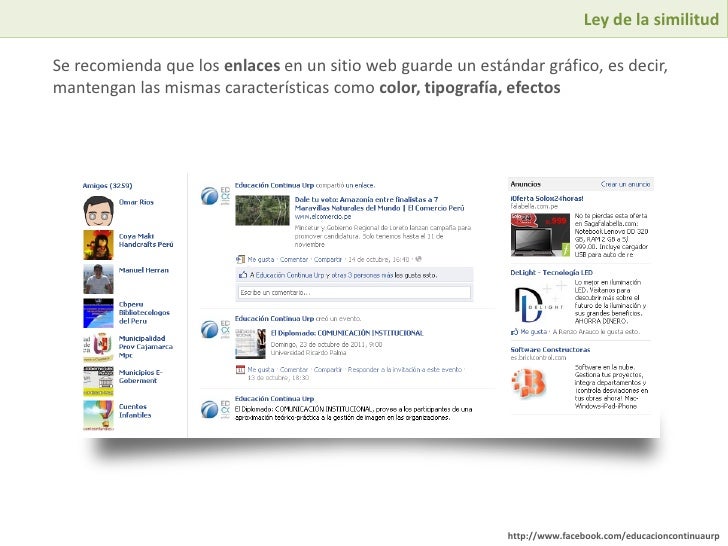Click Compartir on the Amazonia post
728x546 pixels.
(x=328, y=260)
